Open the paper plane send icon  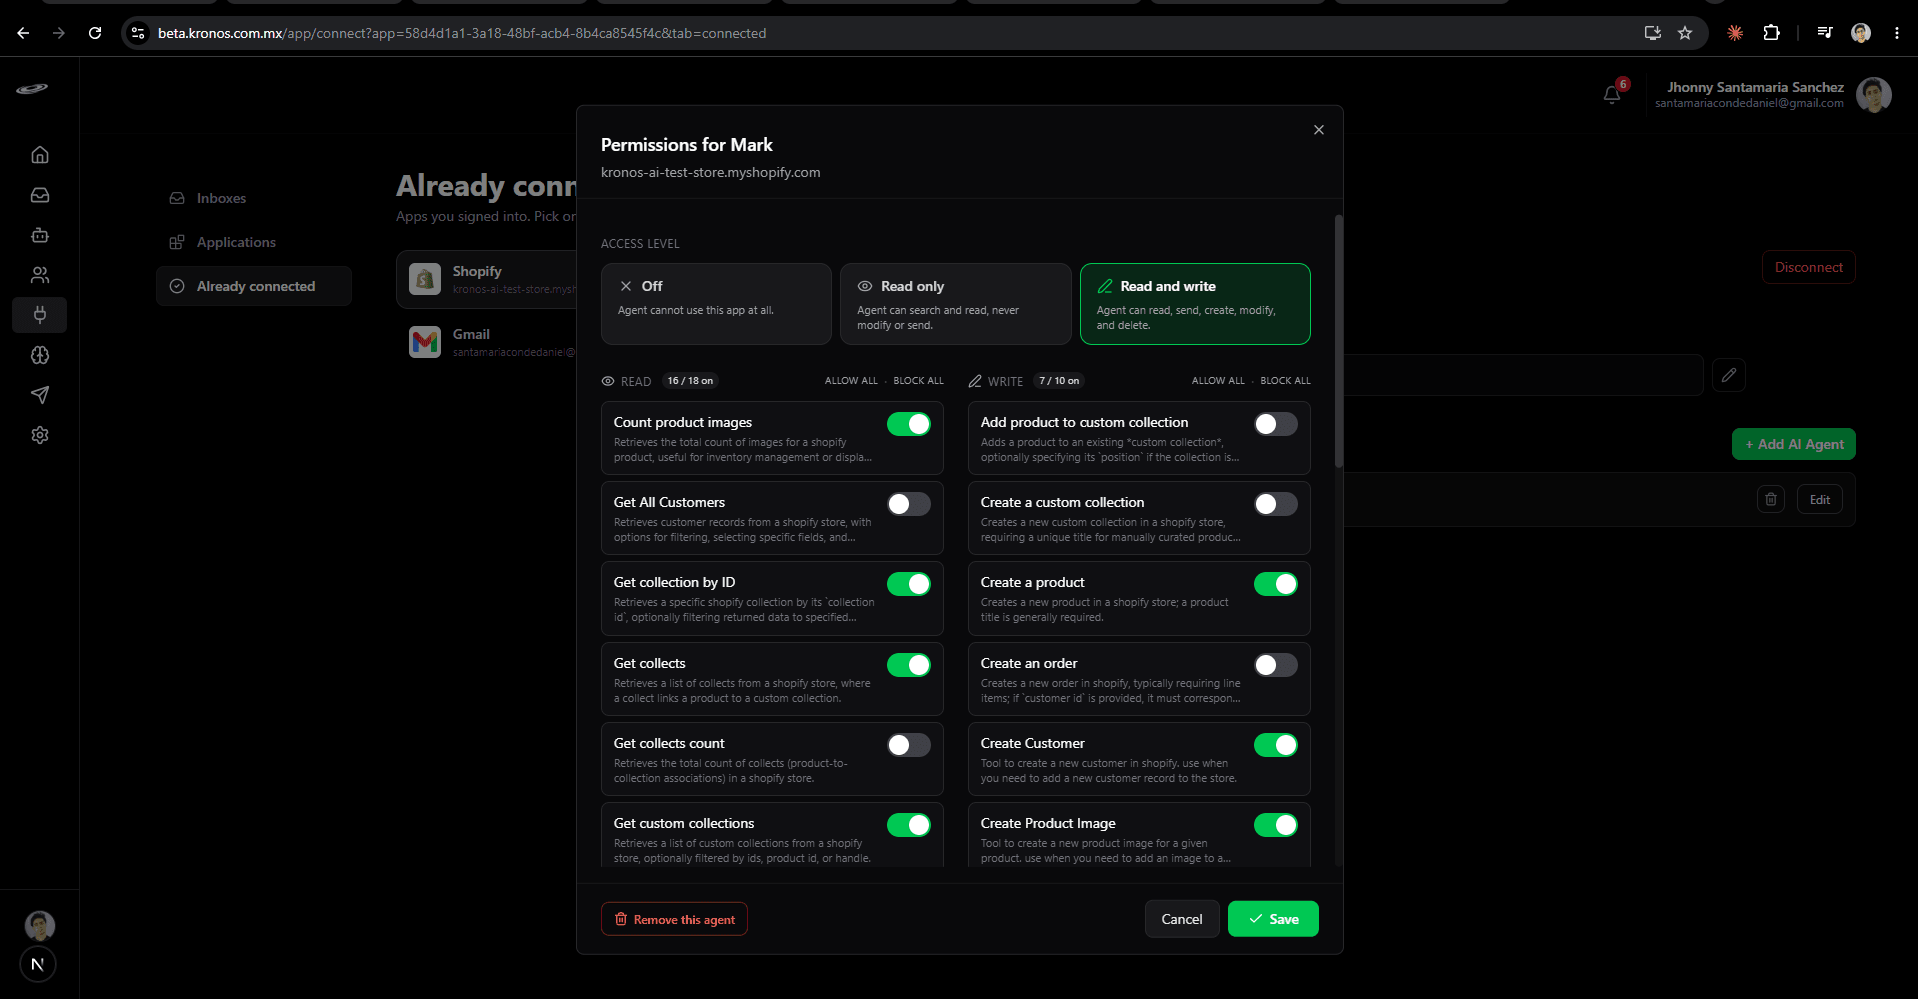[x=40, y=395]
